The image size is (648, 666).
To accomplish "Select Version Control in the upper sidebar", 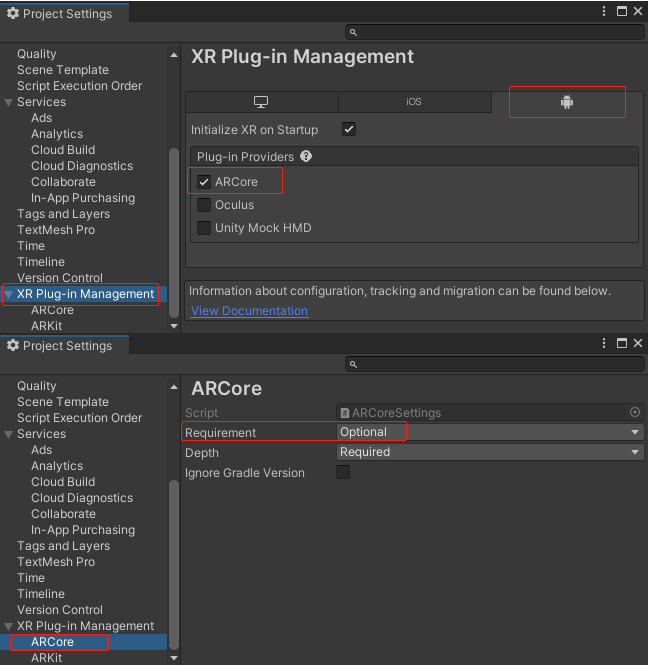I will pos(60,278).
